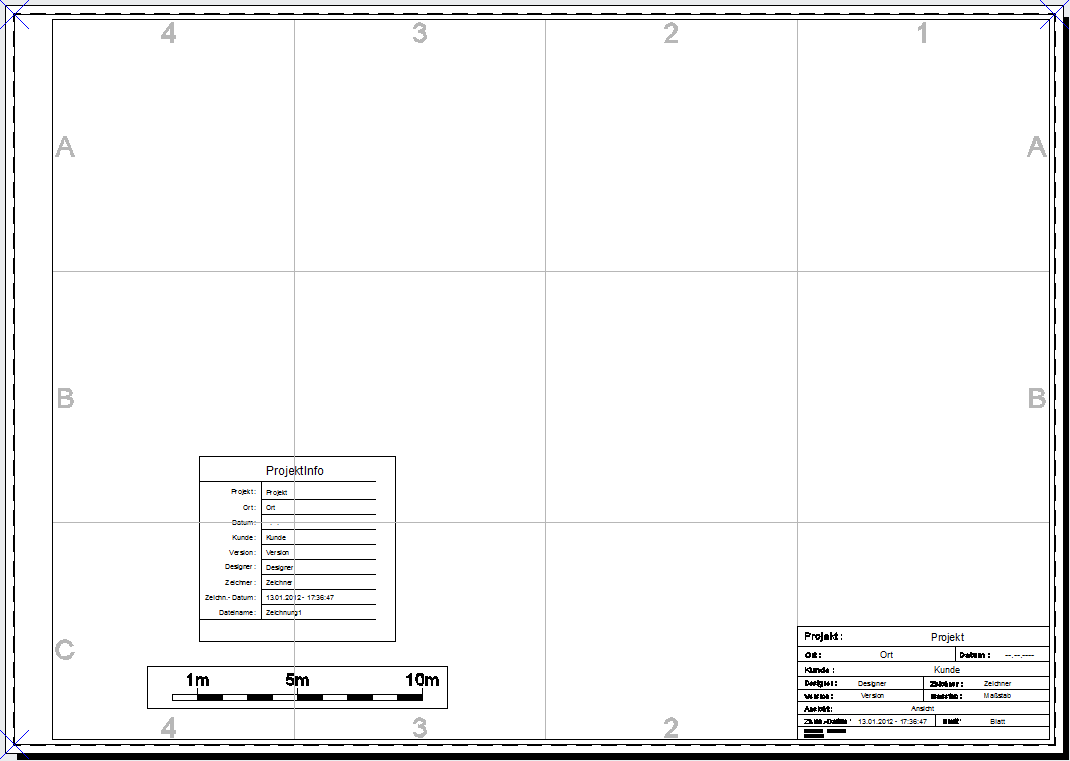The height and width of the screenshot is (761, 1070).
Task: Click the Datum placeholder in the title block
Action: click(x=1019, y=655)
